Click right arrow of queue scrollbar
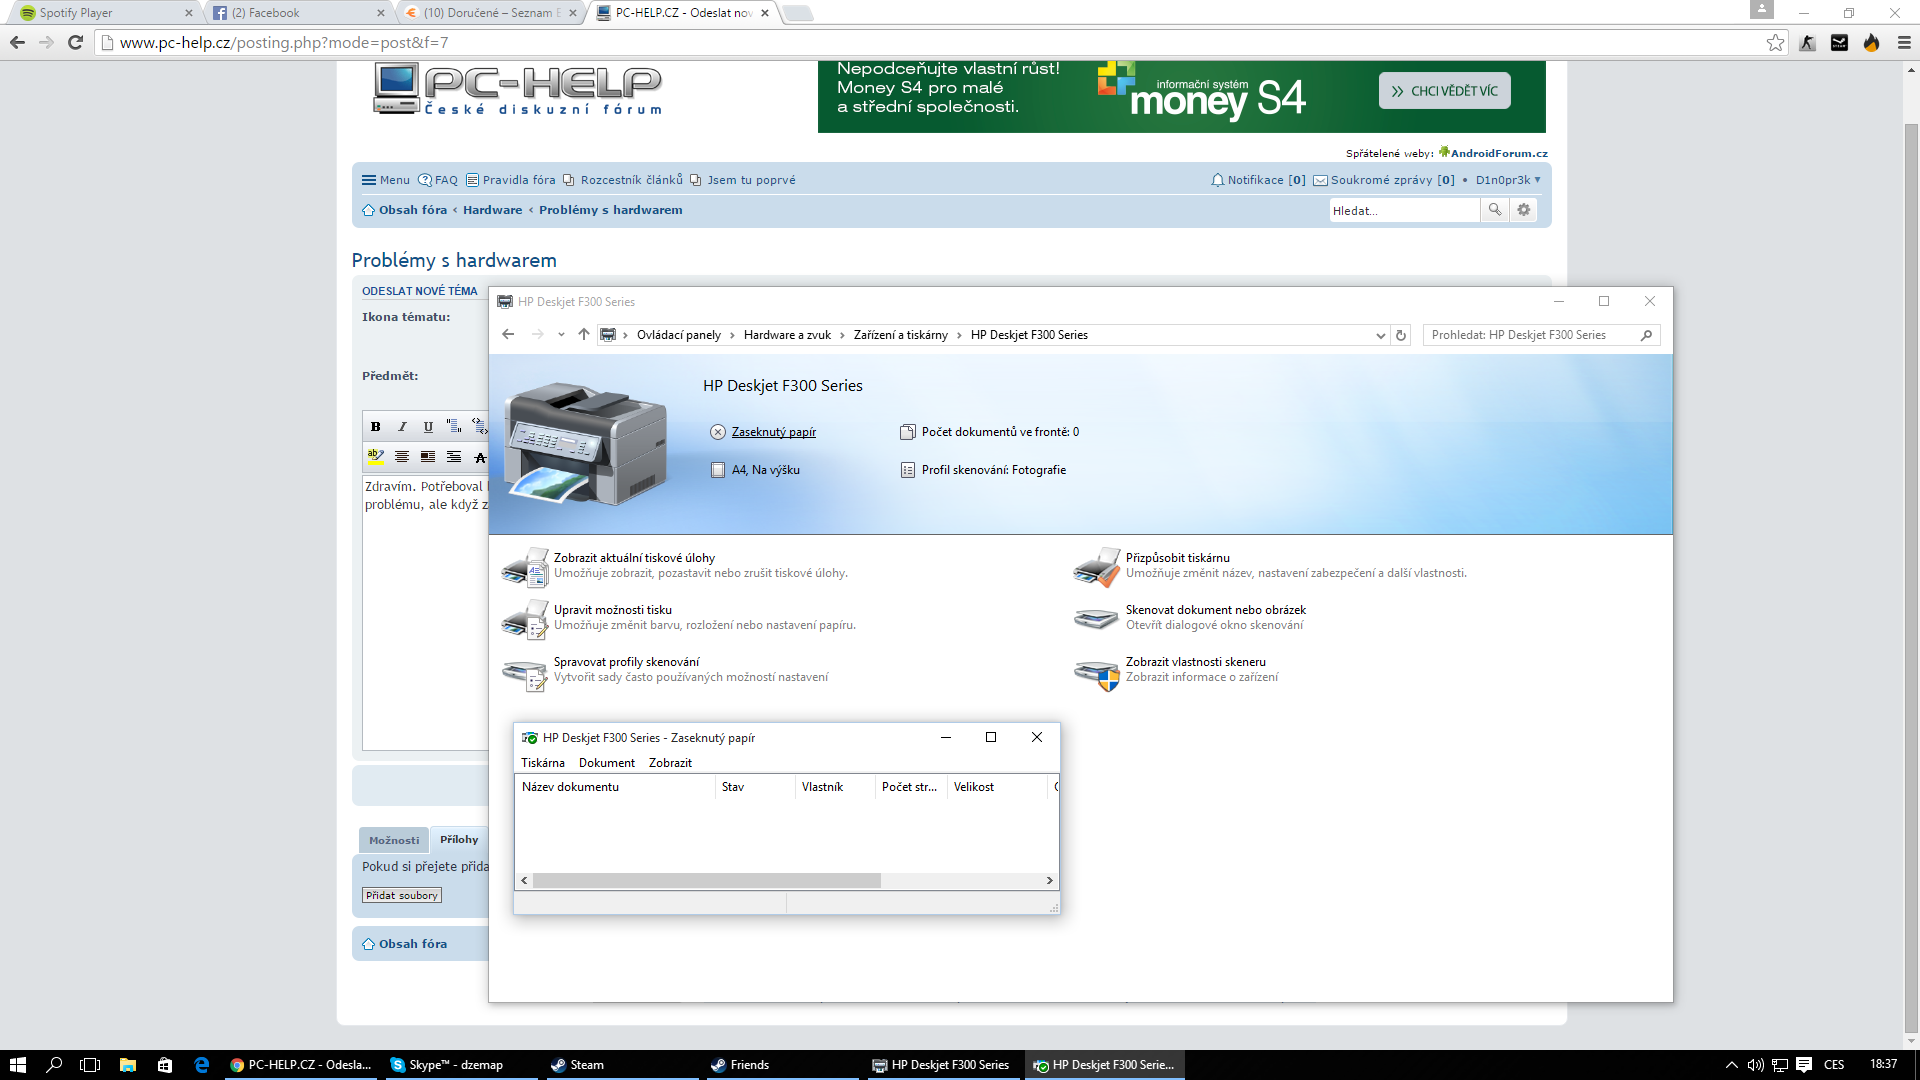Viewport: 1920px width, 1080px height. pos(1049,881)
